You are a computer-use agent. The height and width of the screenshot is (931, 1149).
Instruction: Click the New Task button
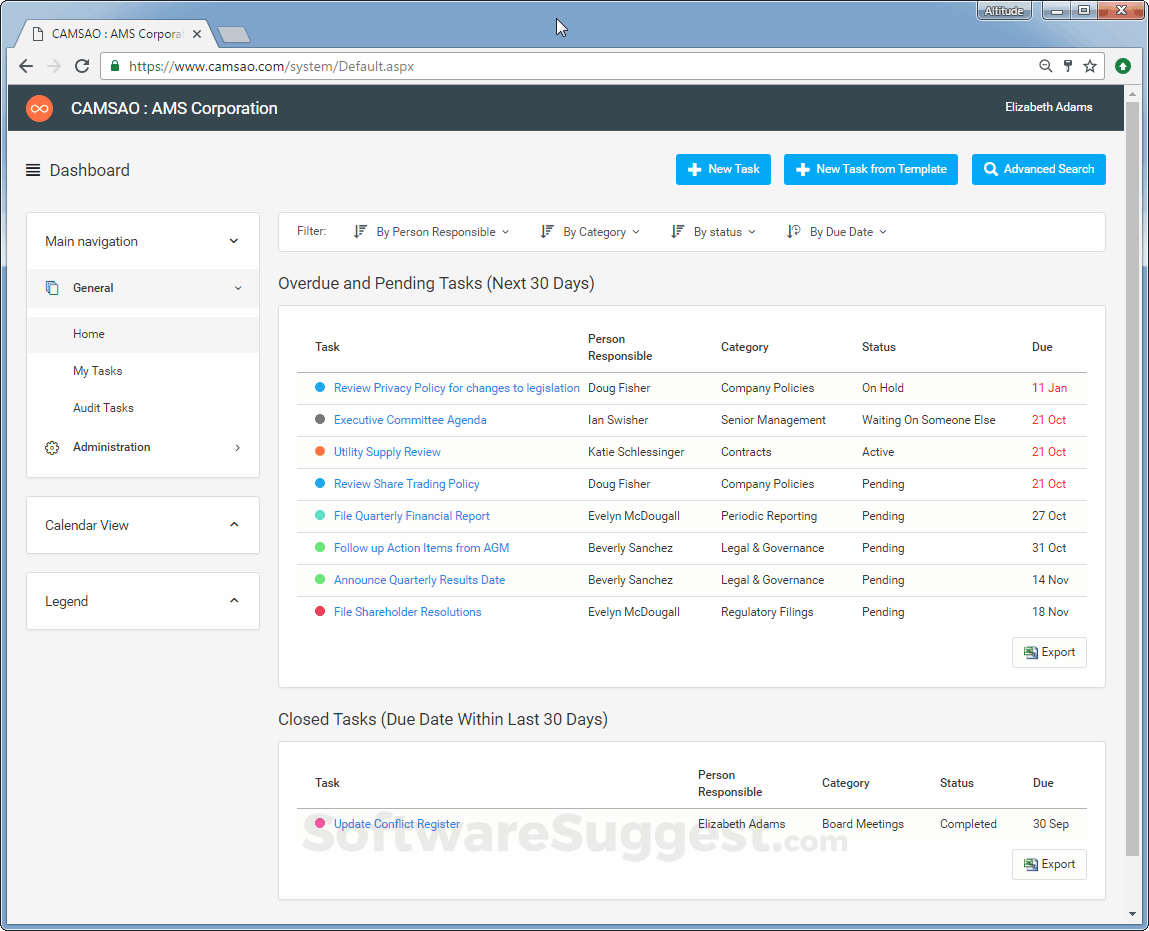click(723, 169)
